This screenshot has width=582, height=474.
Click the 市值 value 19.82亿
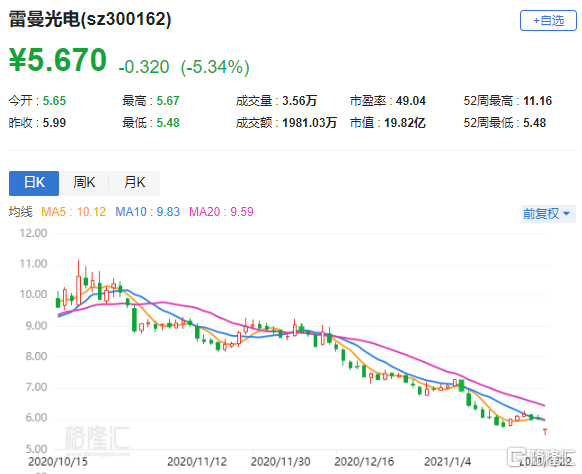click(x=405, y=123)
